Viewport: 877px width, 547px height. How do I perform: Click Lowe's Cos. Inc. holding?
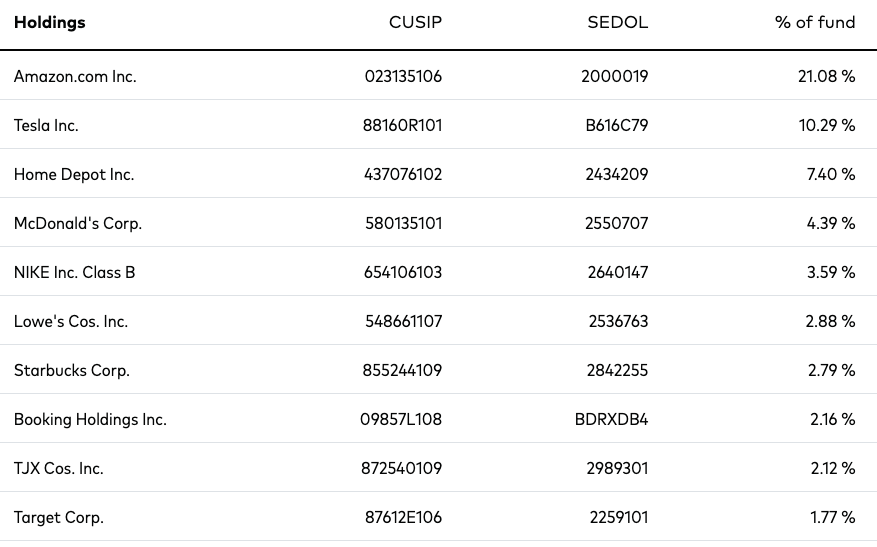click(71, 321)
